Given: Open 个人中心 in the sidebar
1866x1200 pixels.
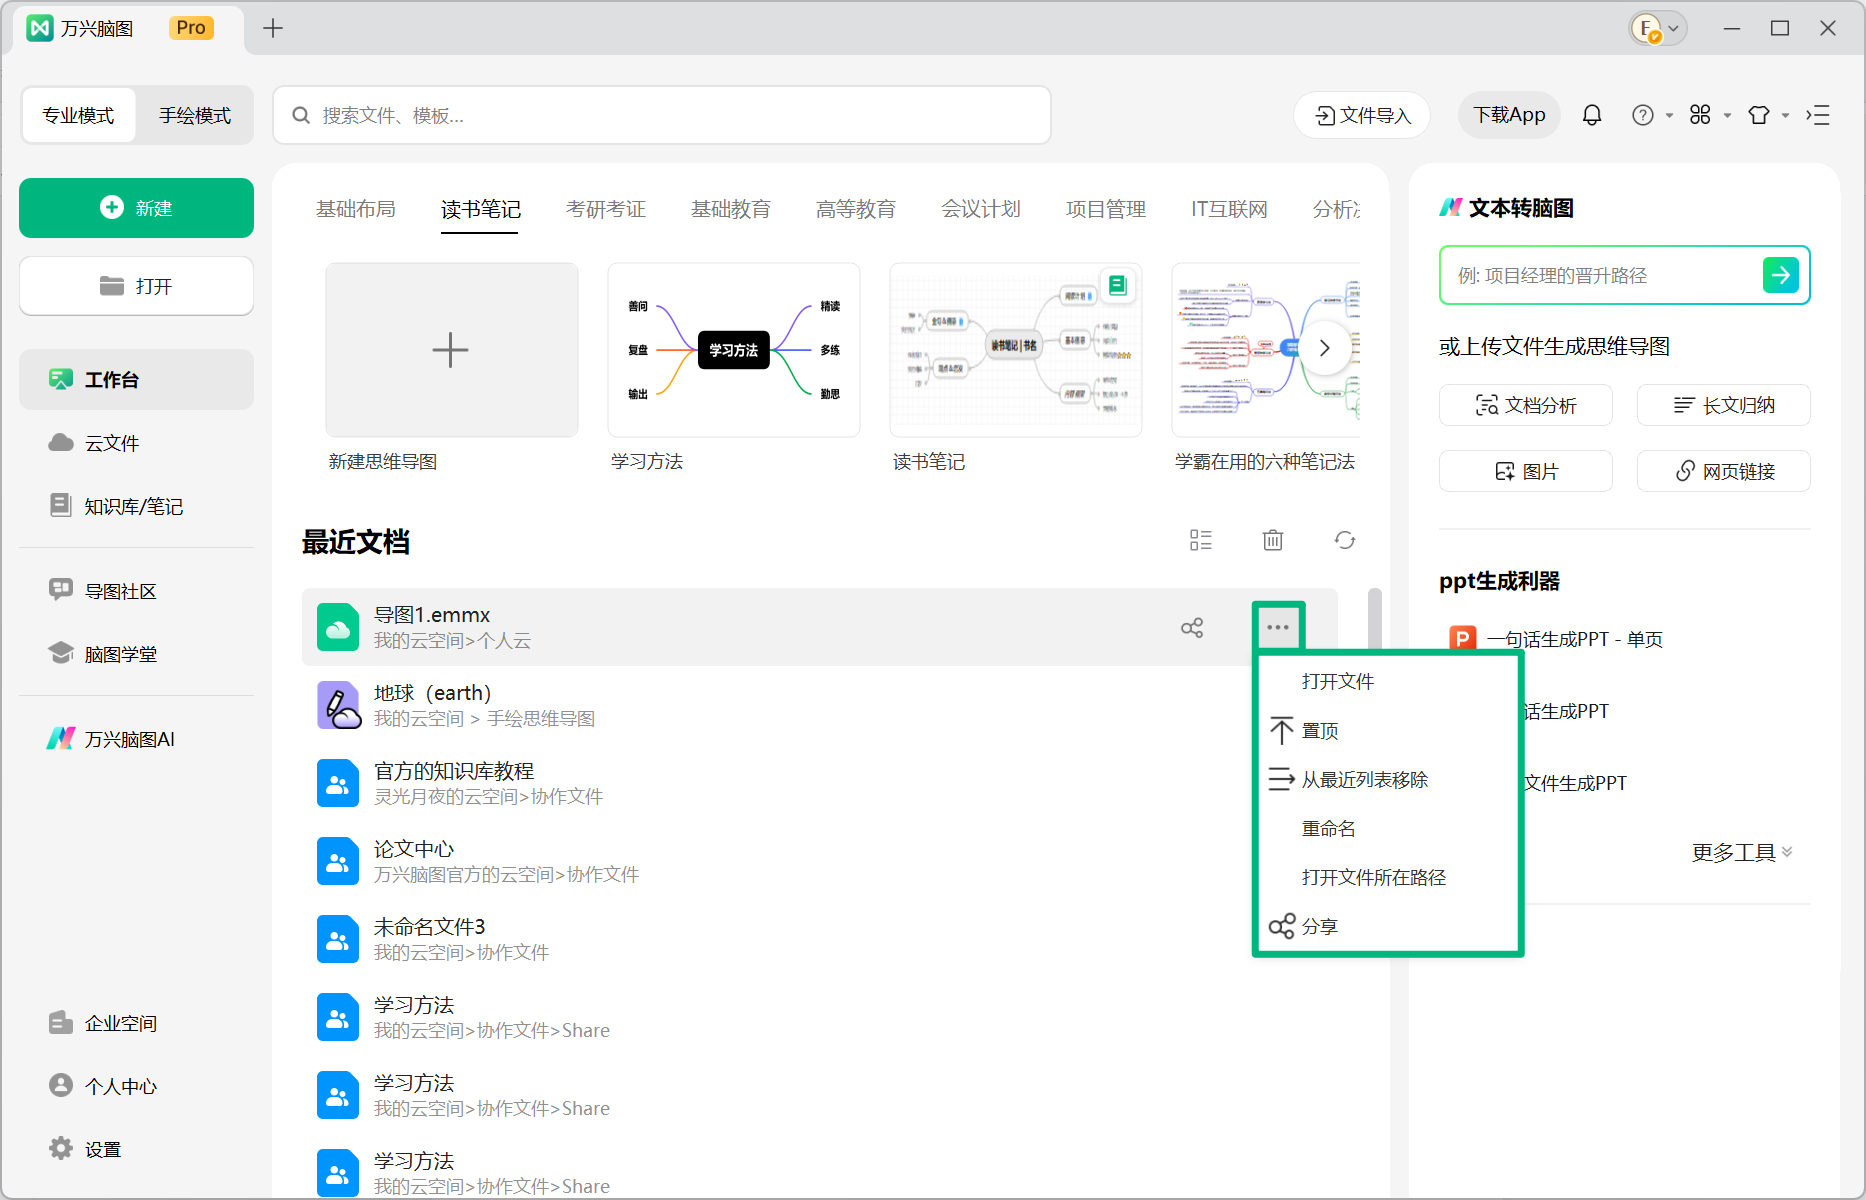Looking at the screenshot, I should 136,1086.
